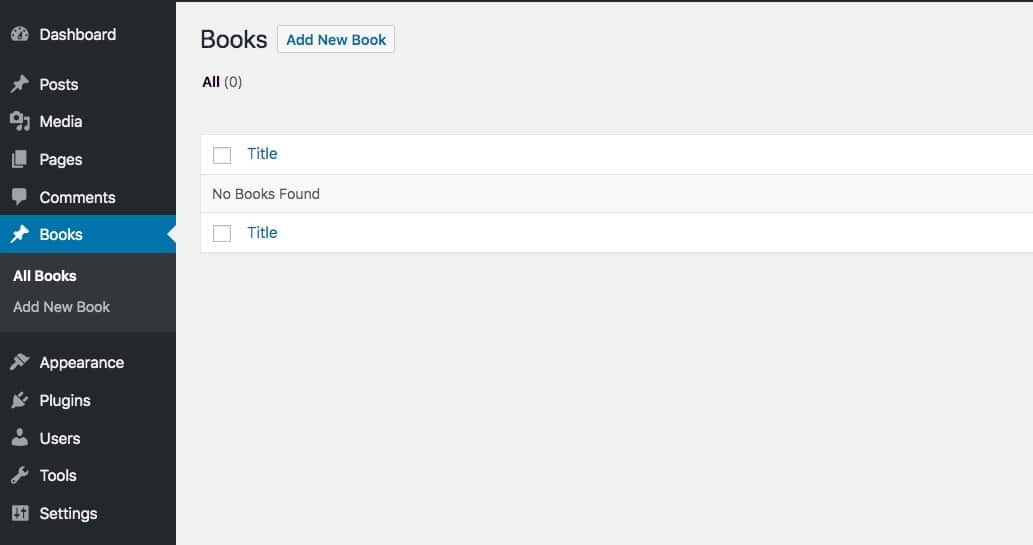The width and height of the screenshot is (1033, 545).
Task: Open the All Books submenu item
Action: pos(45,276)
